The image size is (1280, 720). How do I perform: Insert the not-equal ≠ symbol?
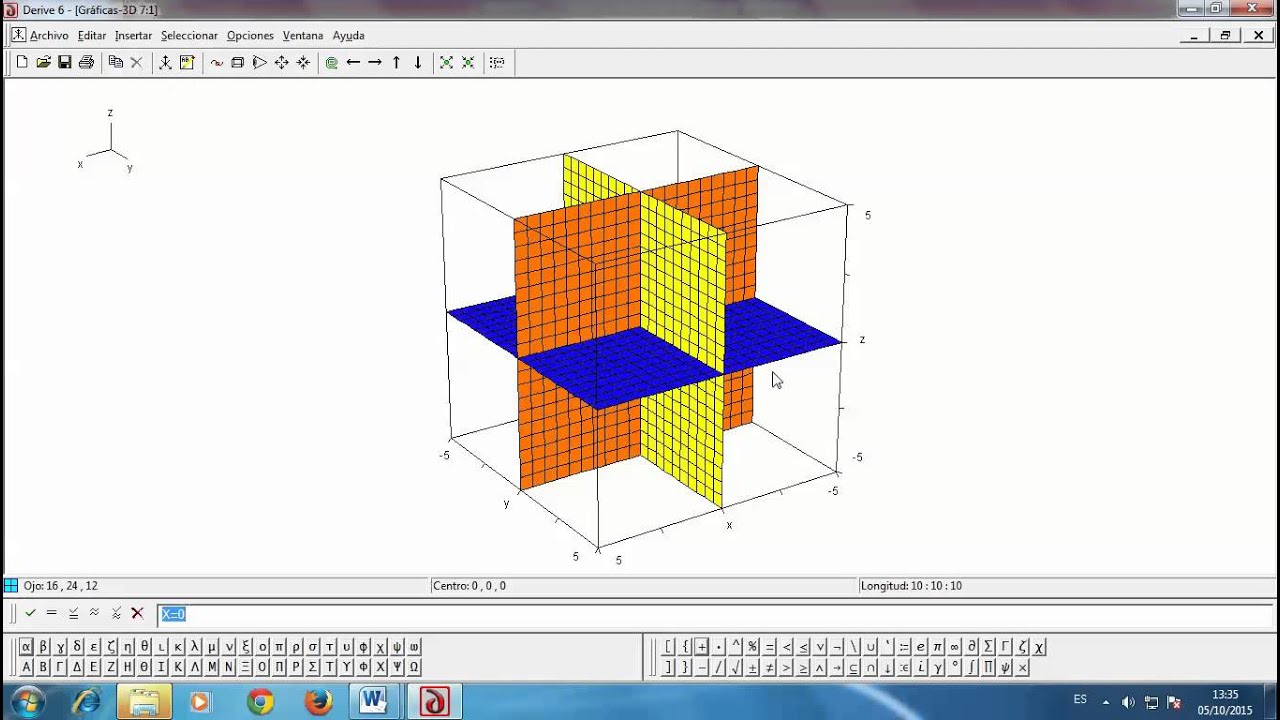770,667
